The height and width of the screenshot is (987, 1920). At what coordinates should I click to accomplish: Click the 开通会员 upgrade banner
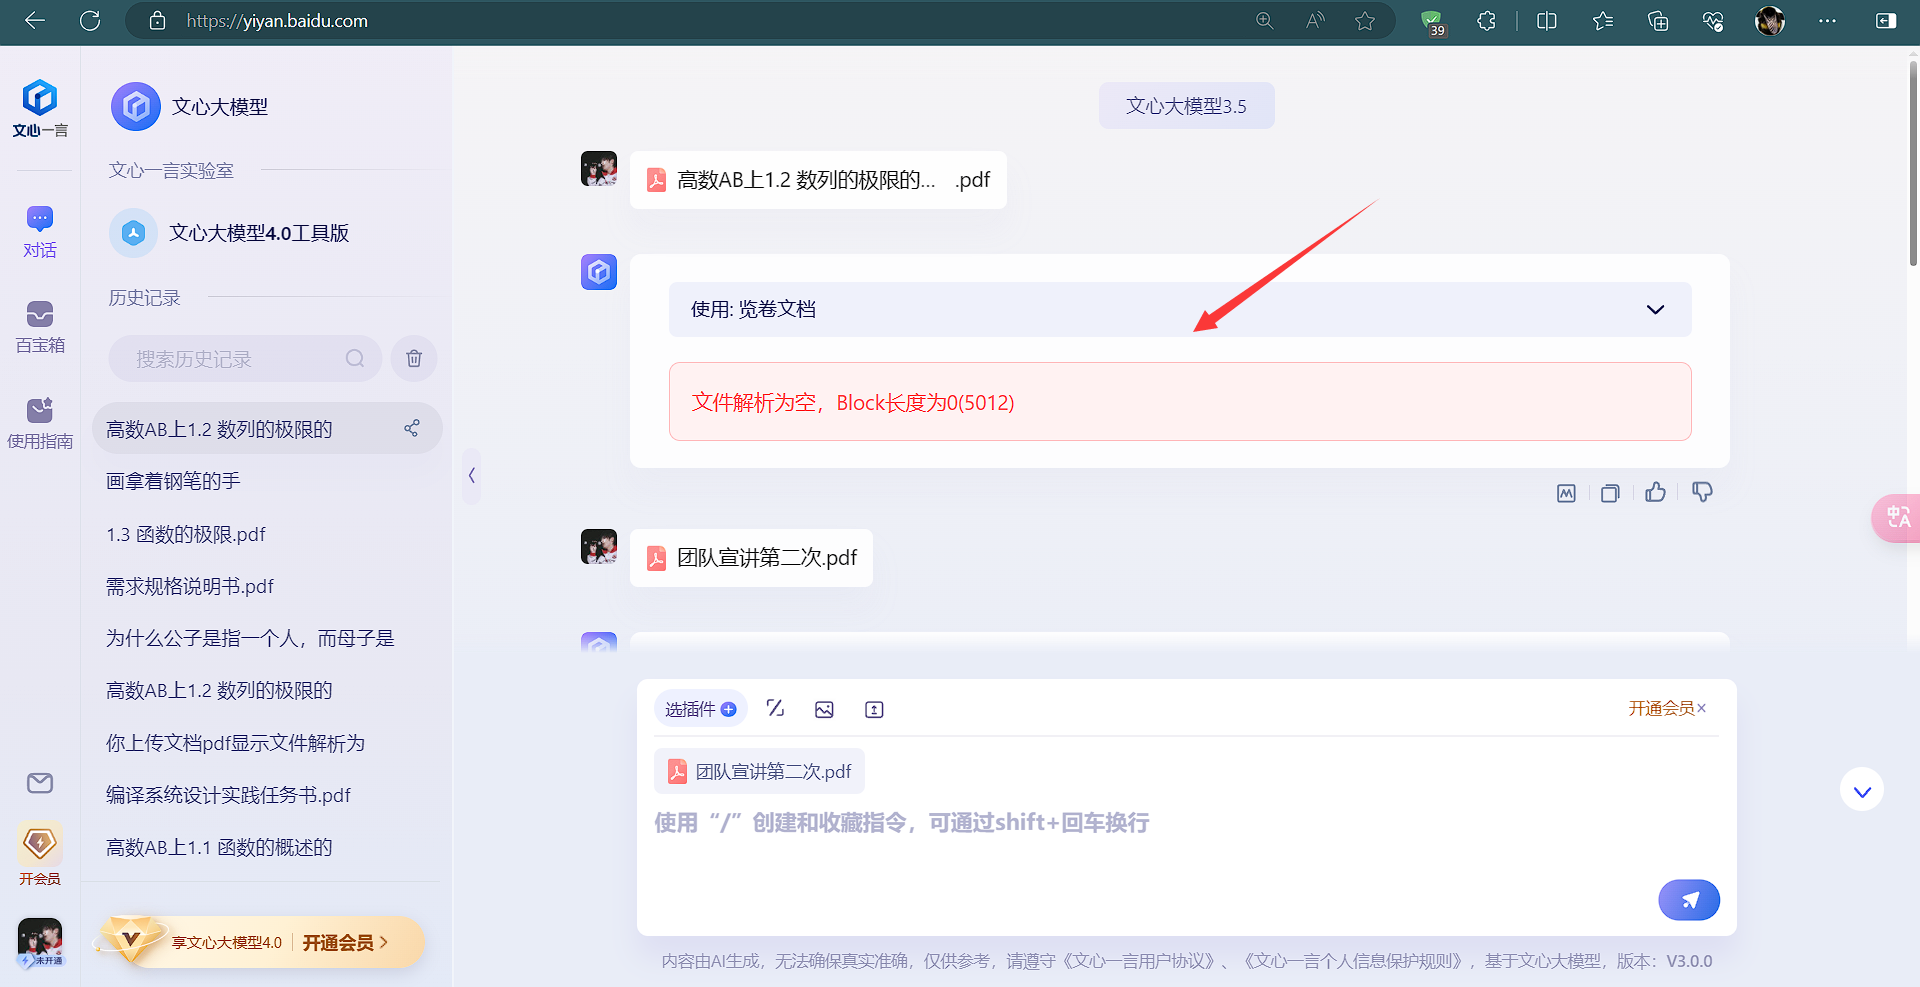tap(262, 942)
